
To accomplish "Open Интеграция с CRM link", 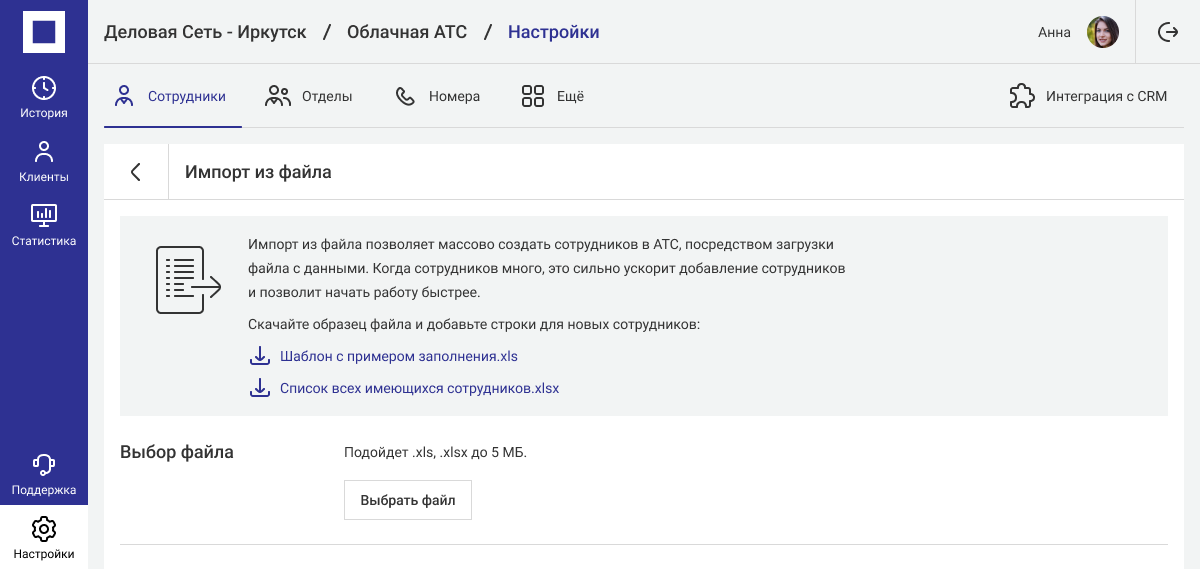I will (1106, 97).
